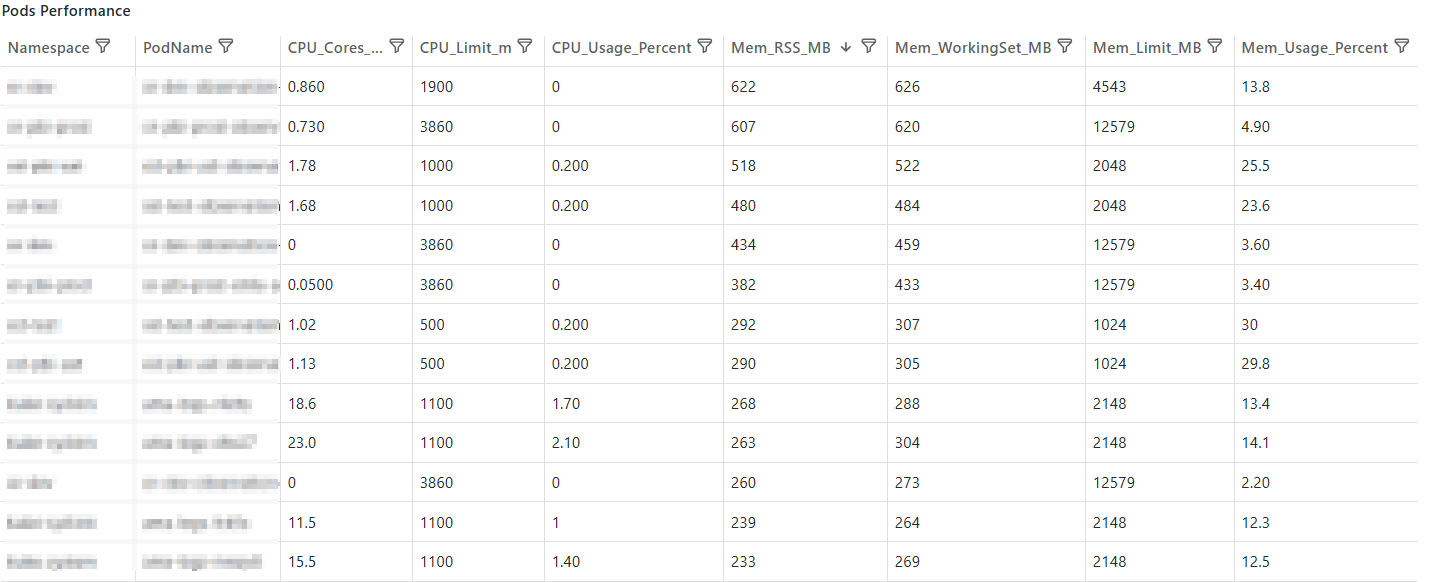1430x582 pixels.
Task: Click the Mem_RSS_MB filter funnel icon
Action: (868, 47)
